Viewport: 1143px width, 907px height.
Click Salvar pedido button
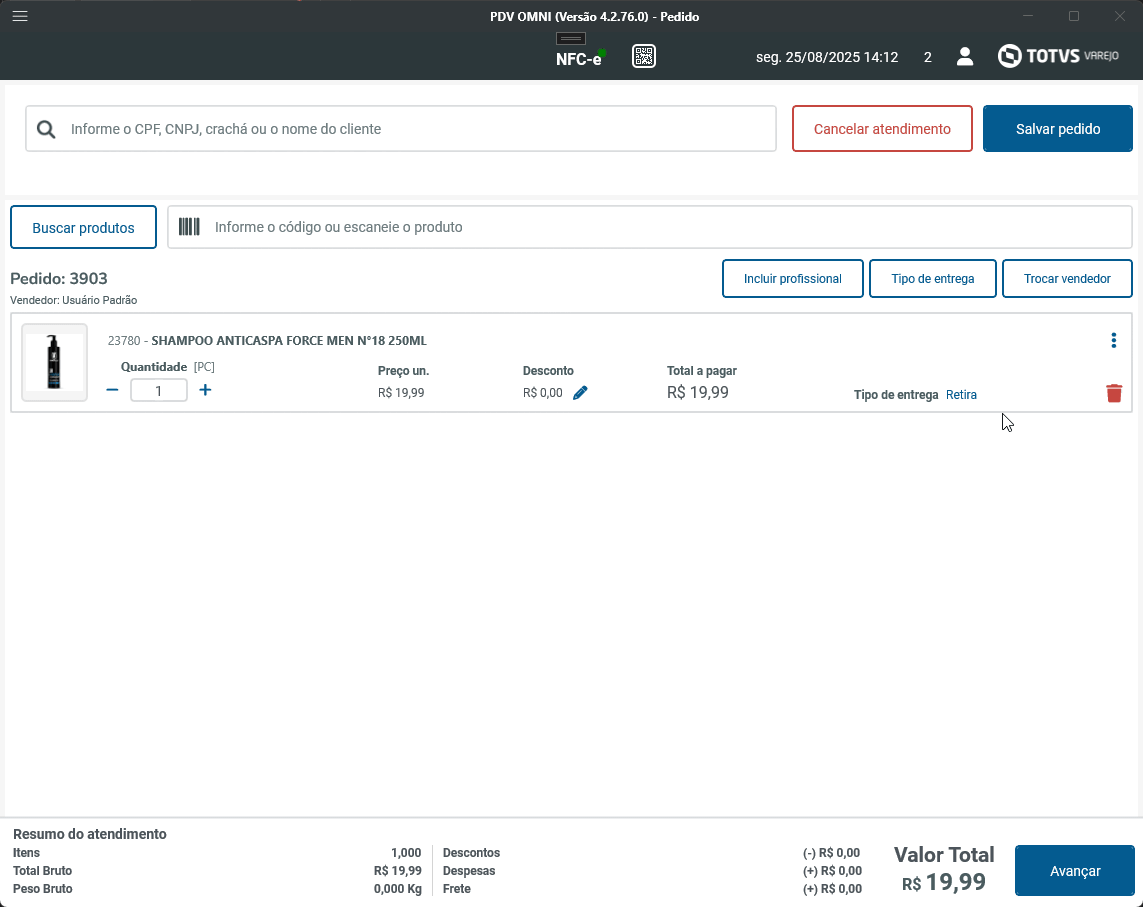1058,129
